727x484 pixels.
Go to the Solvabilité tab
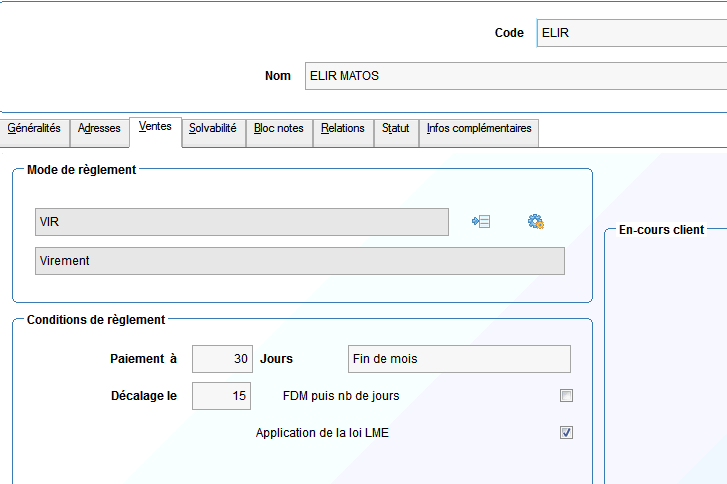pyautogui.click(x=213, y=129)
